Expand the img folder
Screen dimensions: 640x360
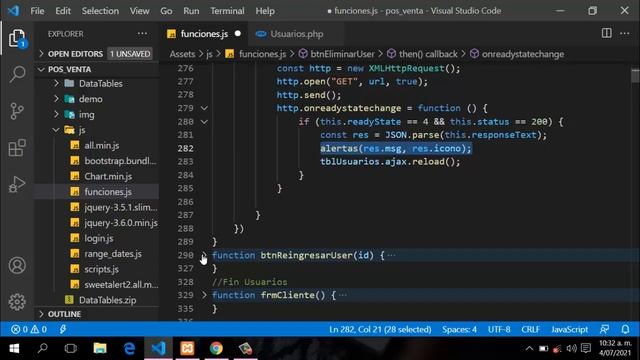pyautogui.click(x=56, y=114)
